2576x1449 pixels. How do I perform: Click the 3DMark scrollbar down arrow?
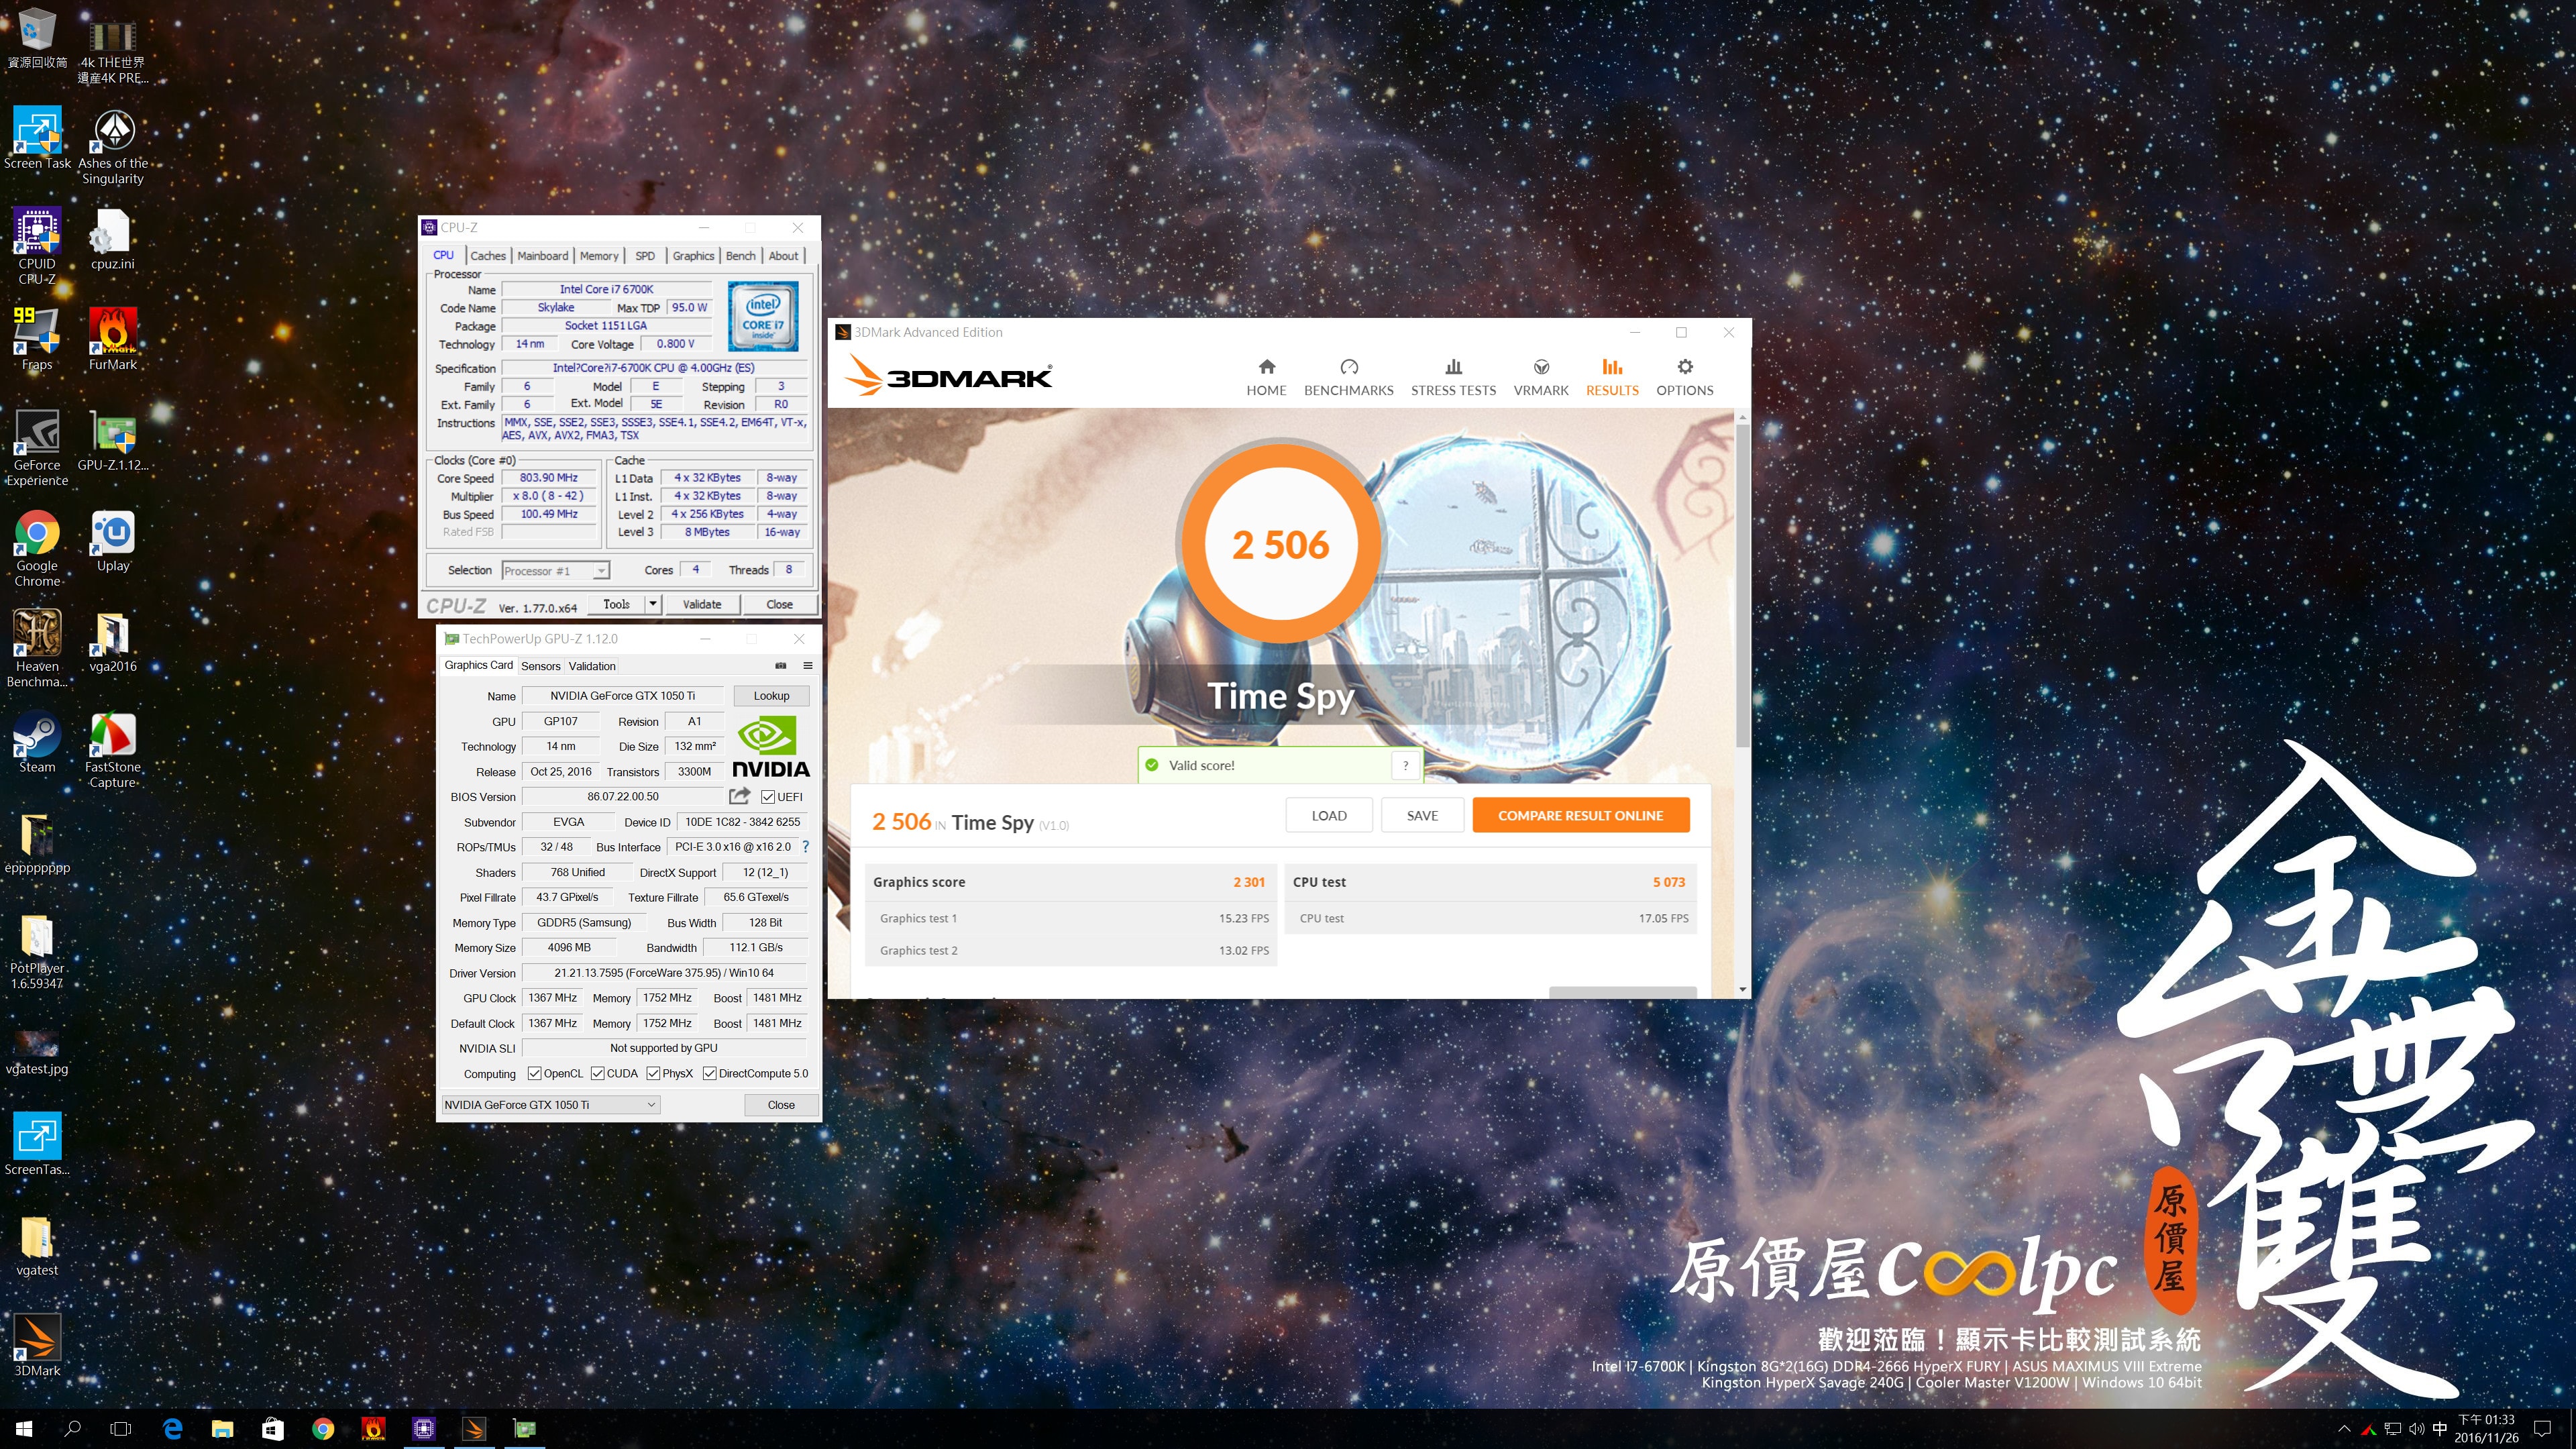pyautogui.click(x=1743, y=990)
